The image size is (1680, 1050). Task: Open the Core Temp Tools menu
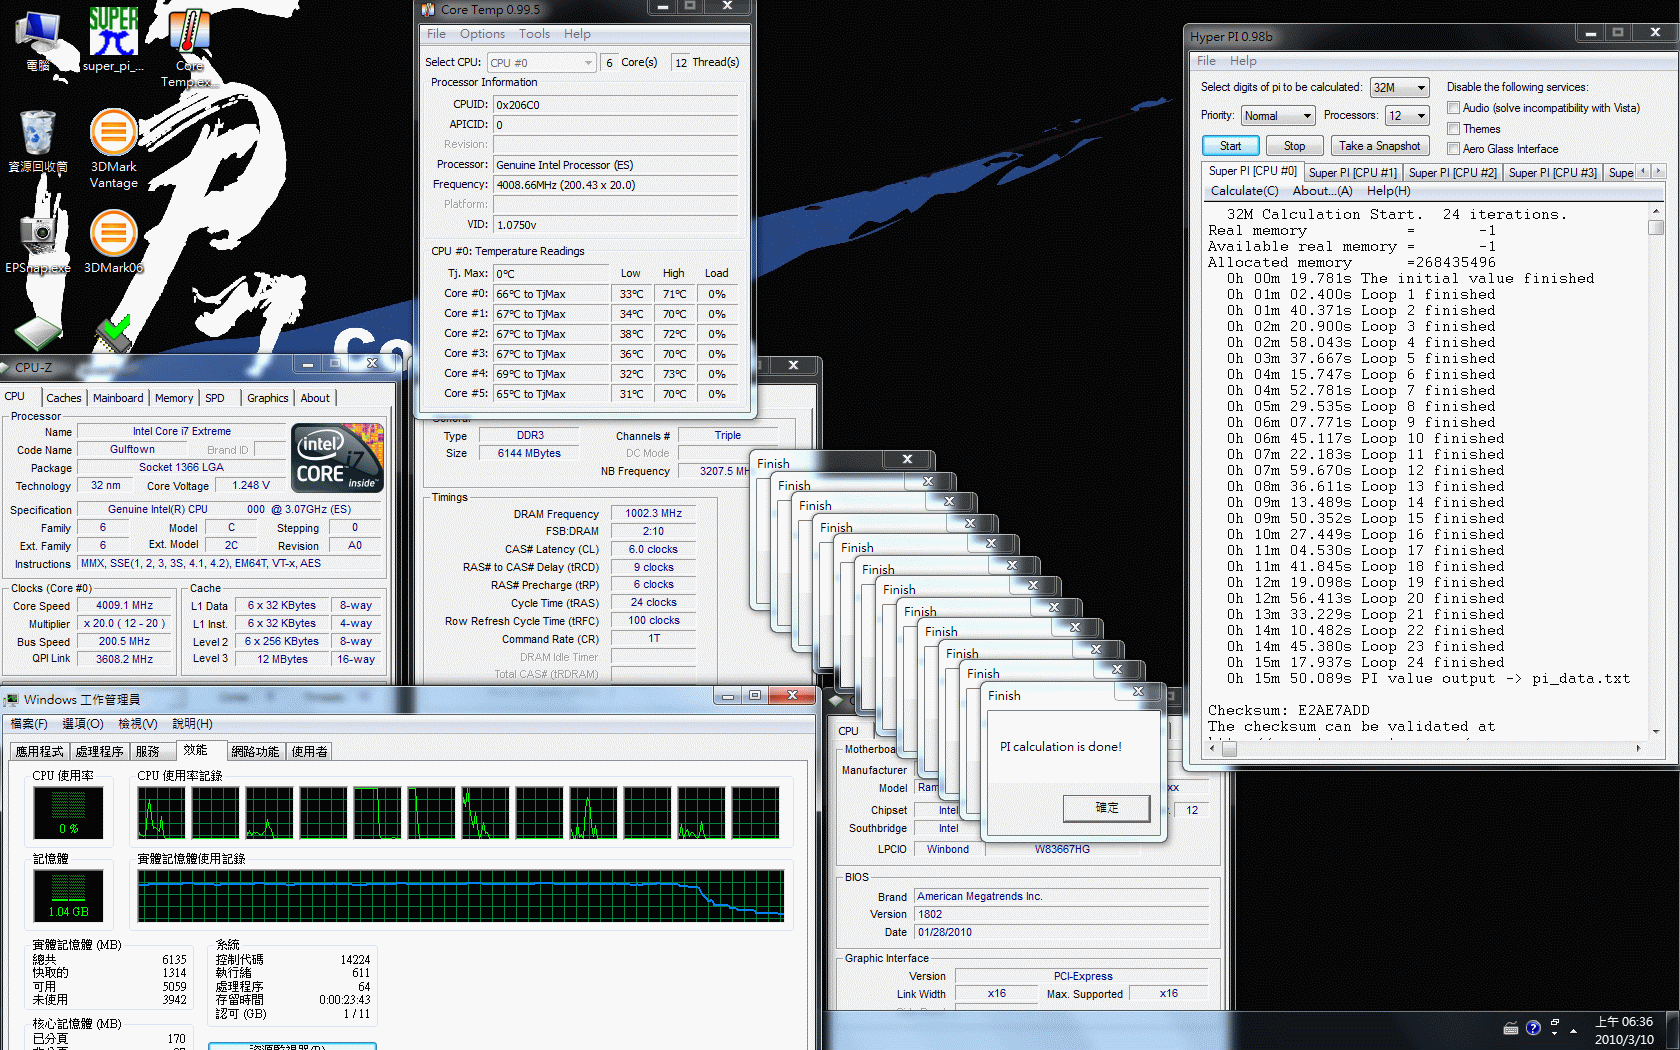coord(534,34)
